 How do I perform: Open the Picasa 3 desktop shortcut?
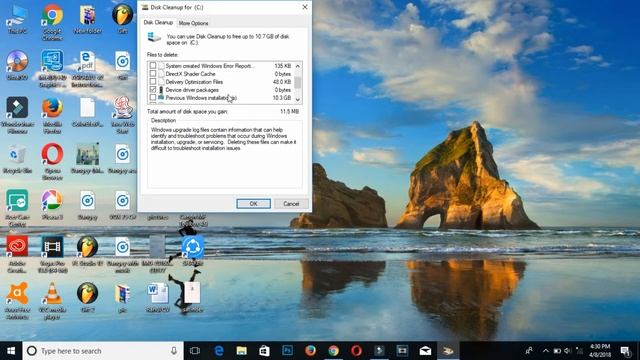(x=52, y=205)
